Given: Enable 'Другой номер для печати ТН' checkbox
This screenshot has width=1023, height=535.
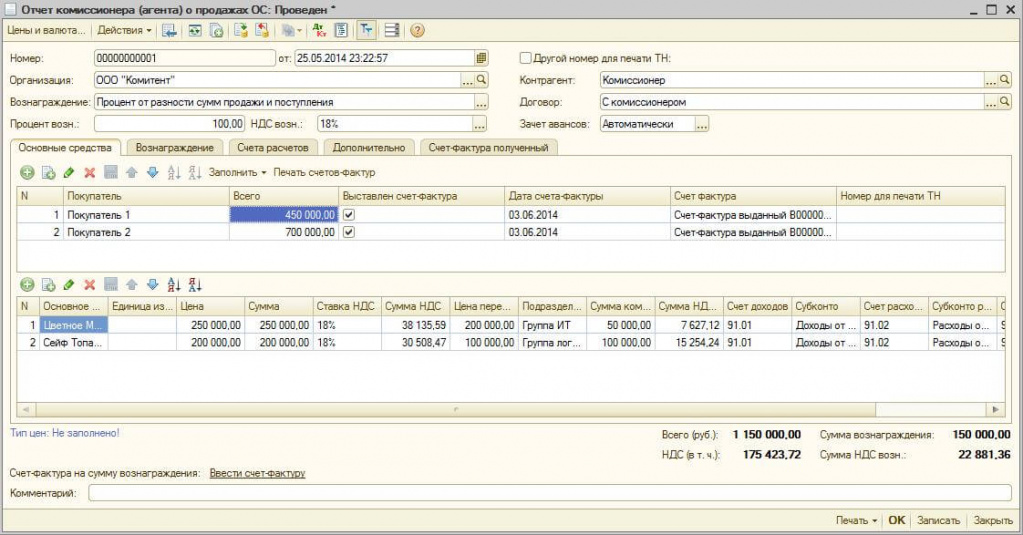Looking at the screenshot, I should (526, 58).
